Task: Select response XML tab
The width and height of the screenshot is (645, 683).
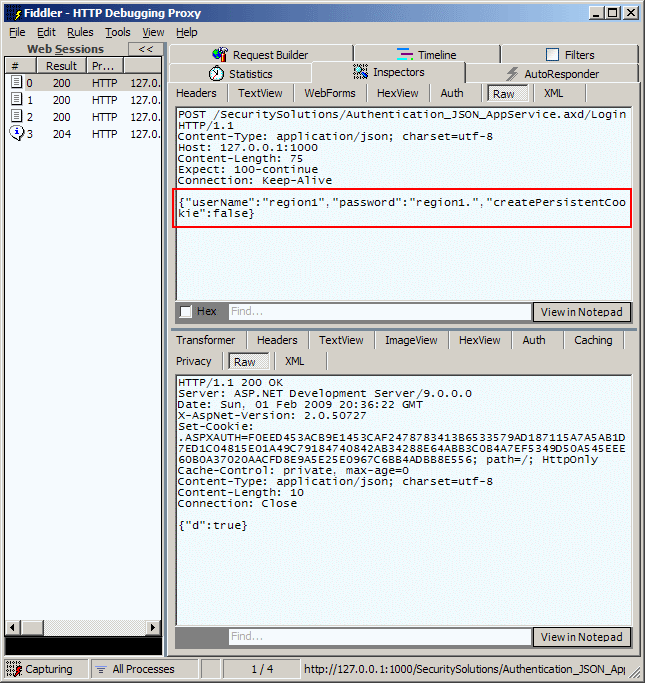Action: (x=295, y=361)
